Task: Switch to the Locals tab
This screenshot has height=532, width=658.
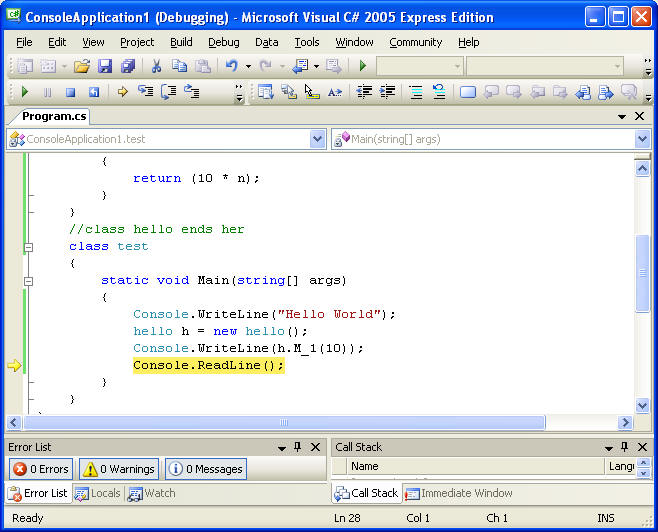Action: (98, 493)
